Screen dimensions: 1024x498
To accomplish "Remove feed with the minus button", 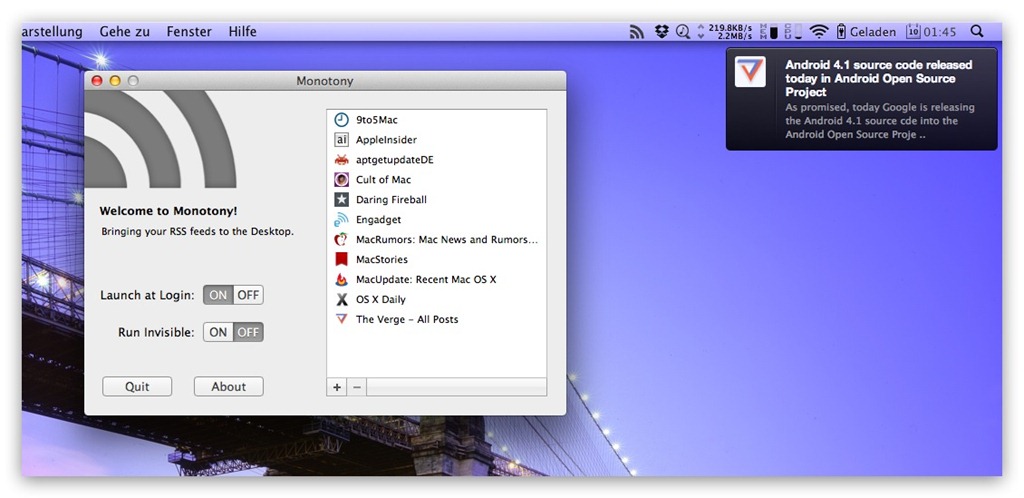I will [x=357, y=387].
